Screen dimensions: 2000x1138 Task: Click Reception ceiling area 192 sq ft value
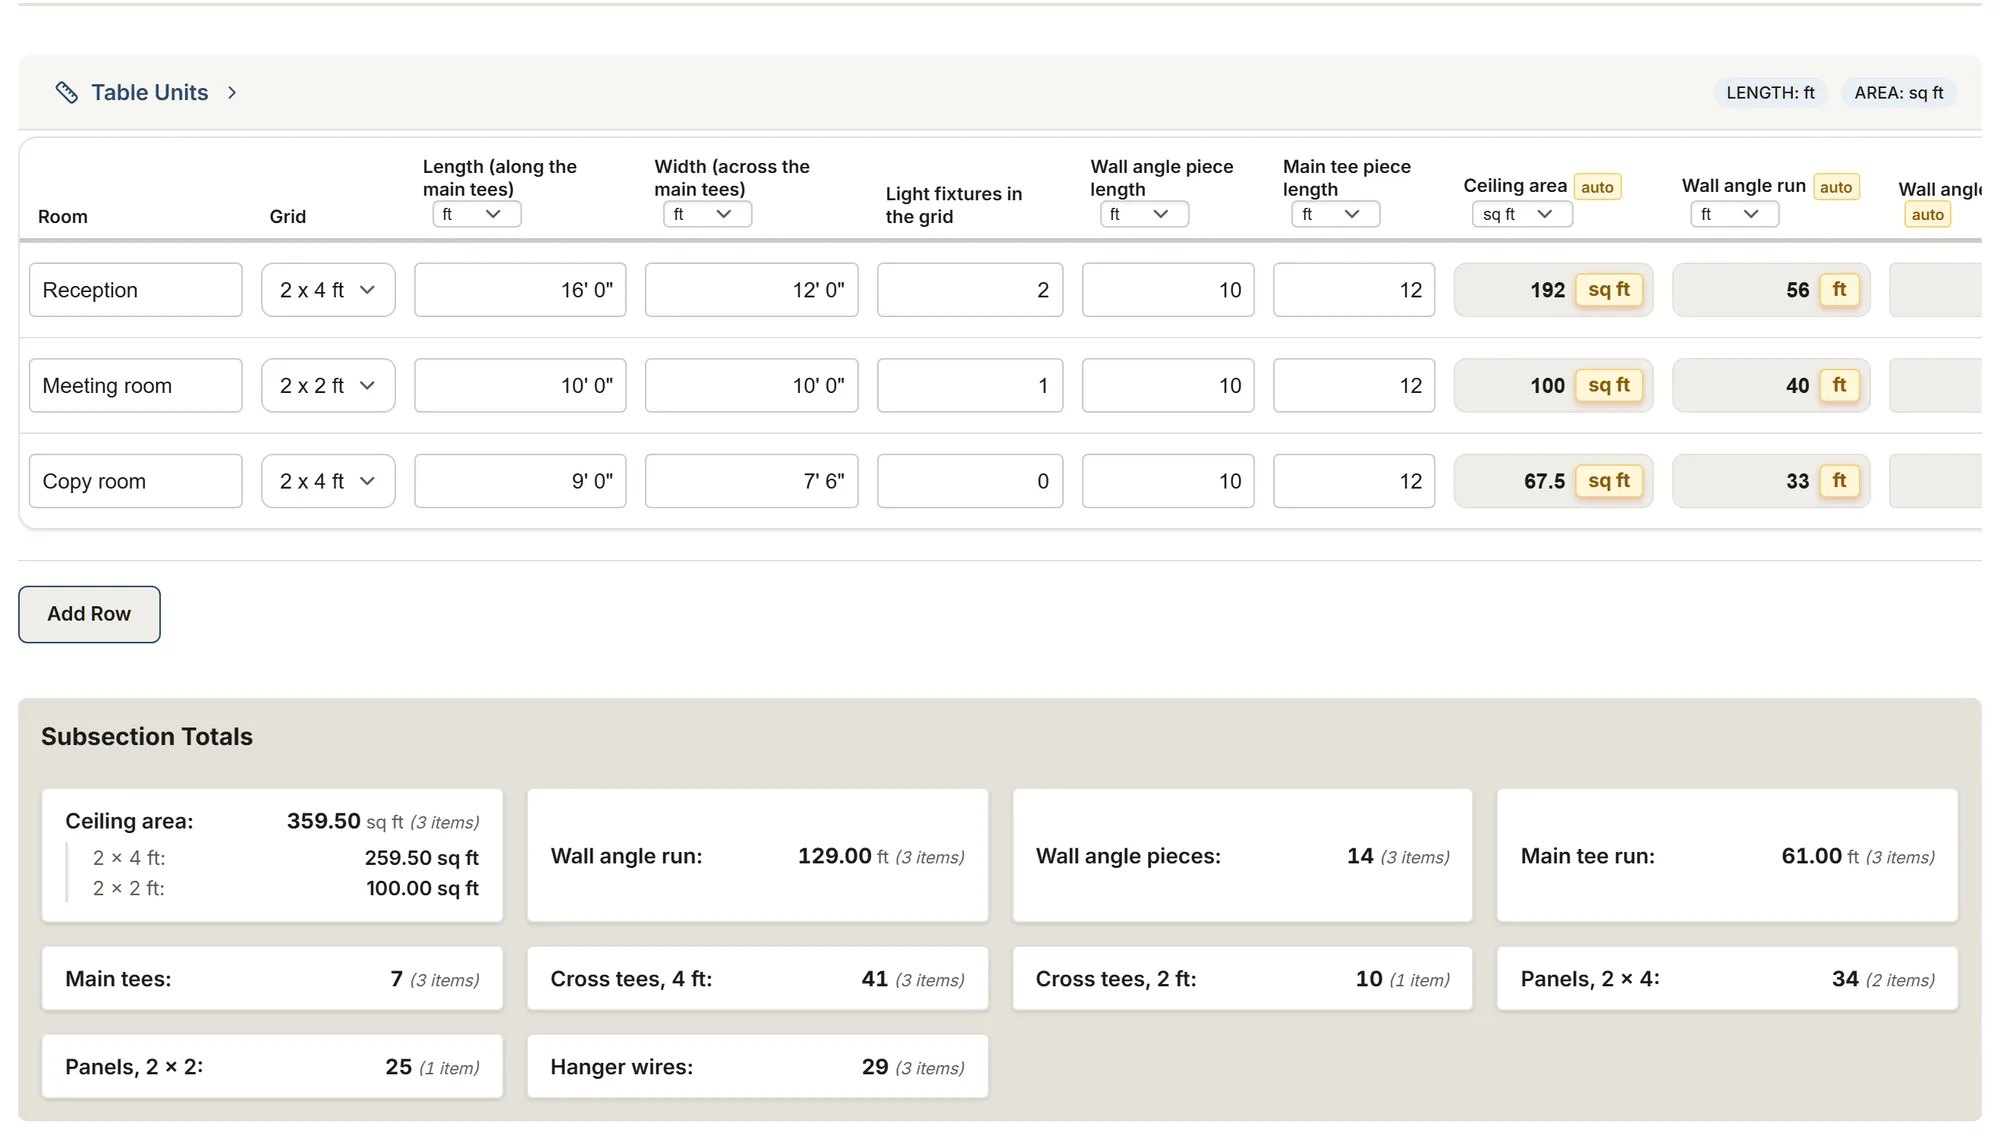click(1553, 290)
